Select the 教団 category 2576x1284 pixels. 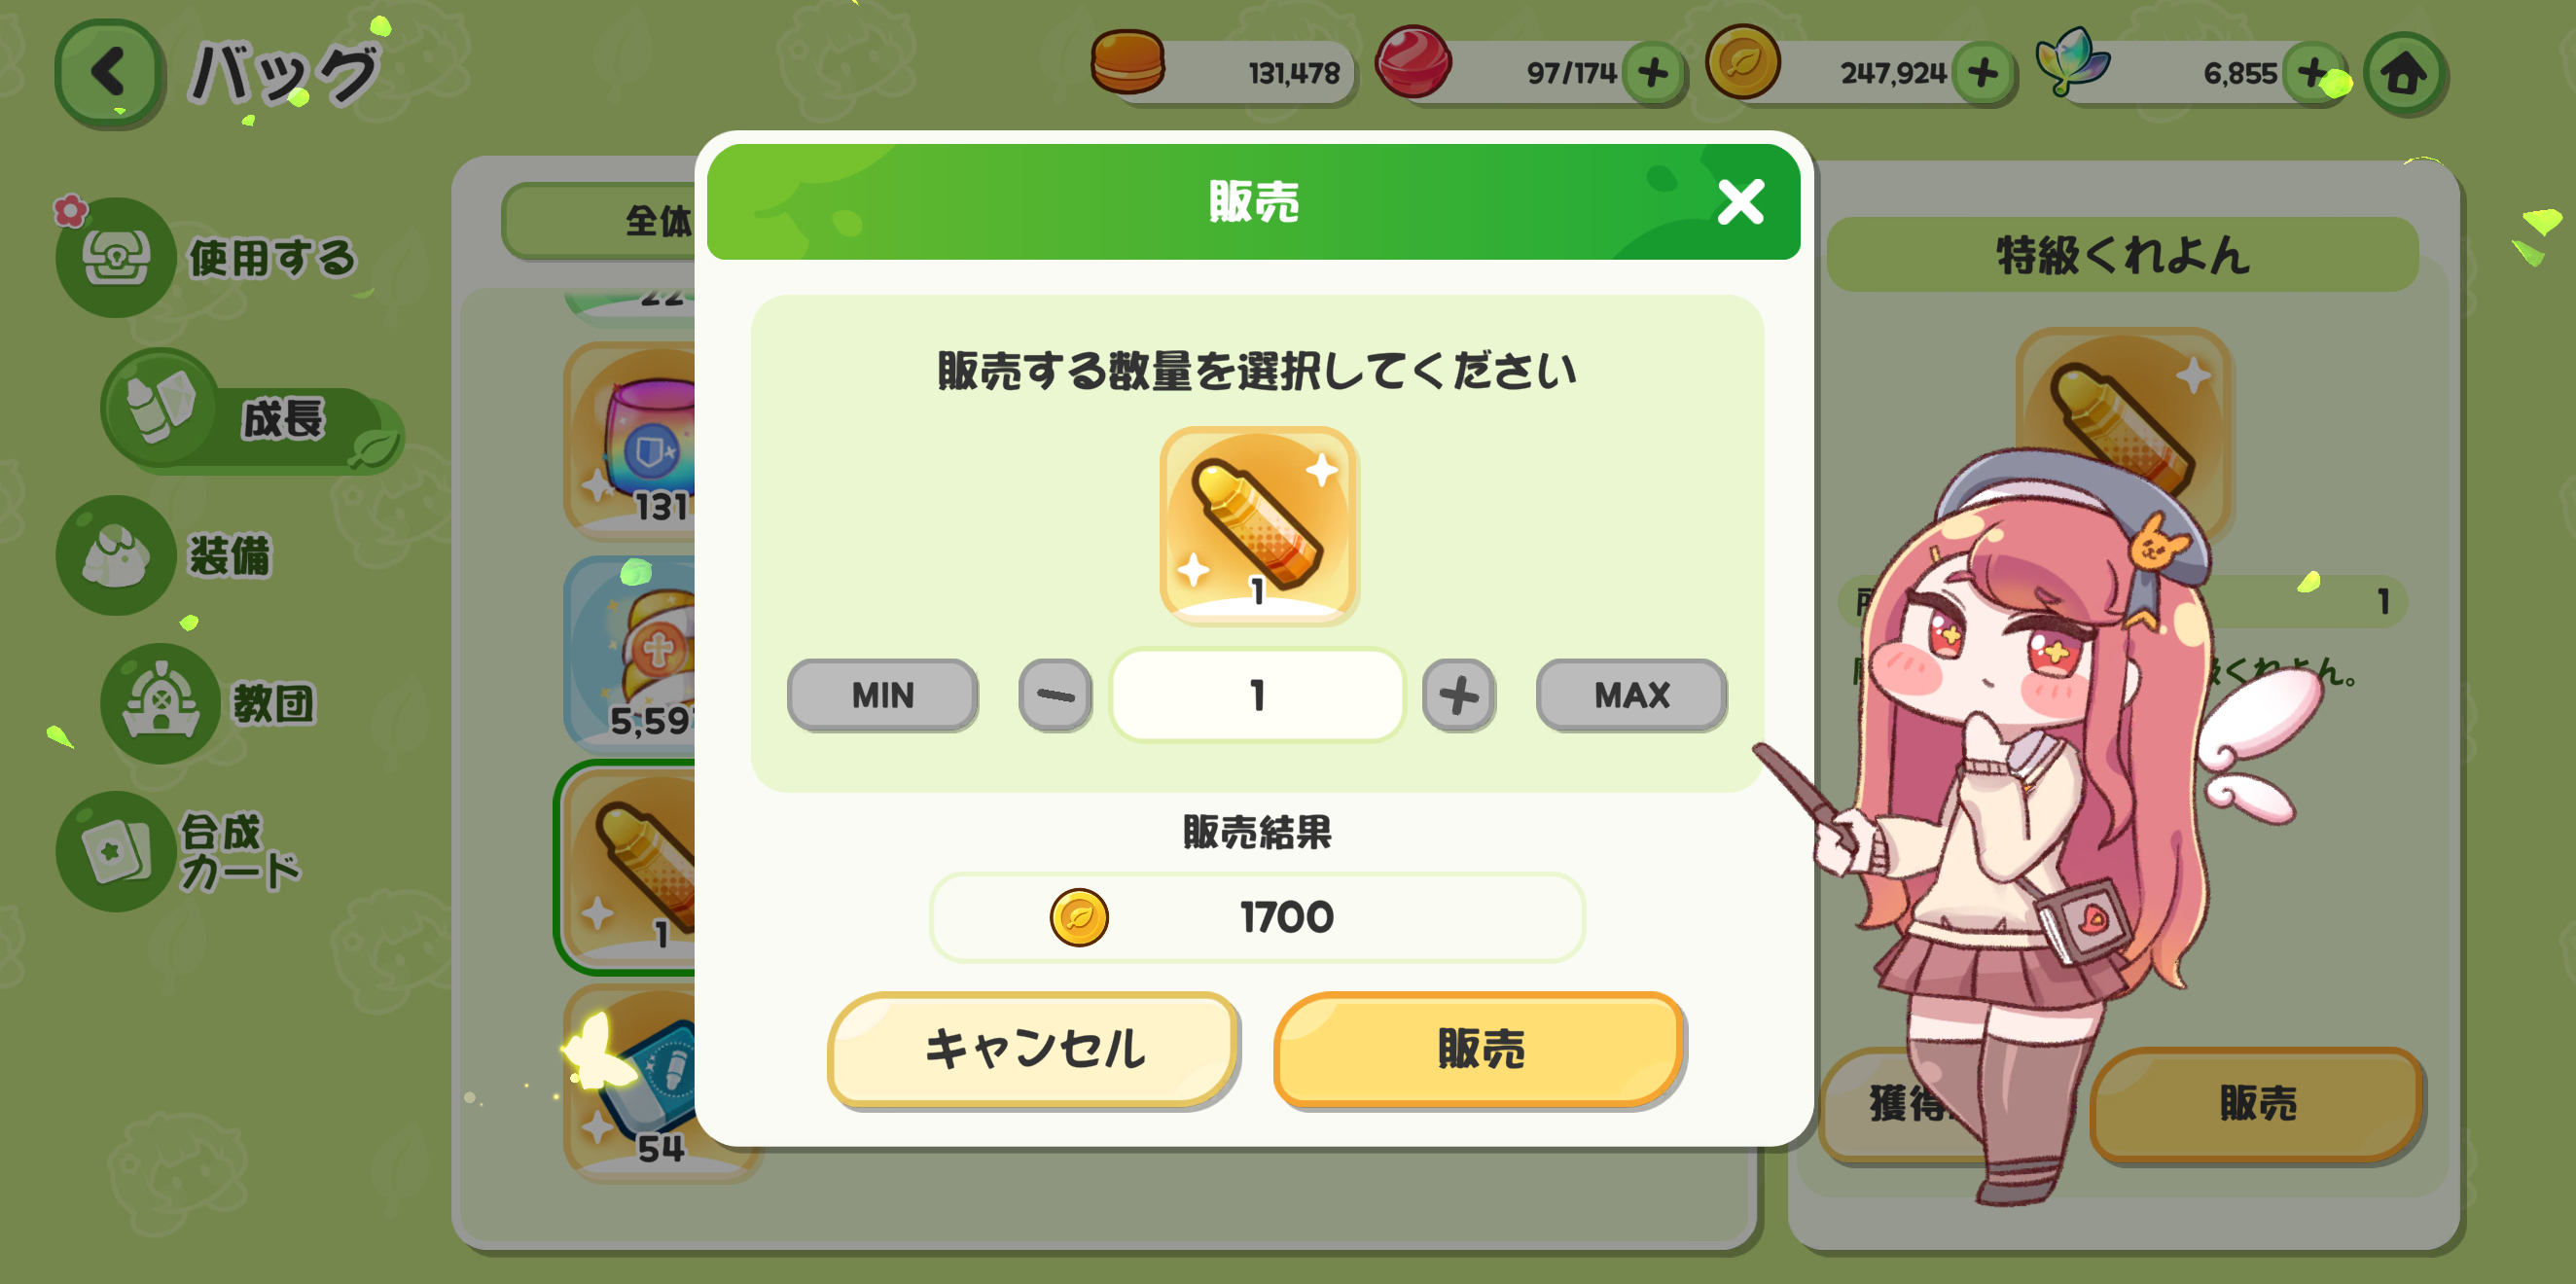pos(210,703)
